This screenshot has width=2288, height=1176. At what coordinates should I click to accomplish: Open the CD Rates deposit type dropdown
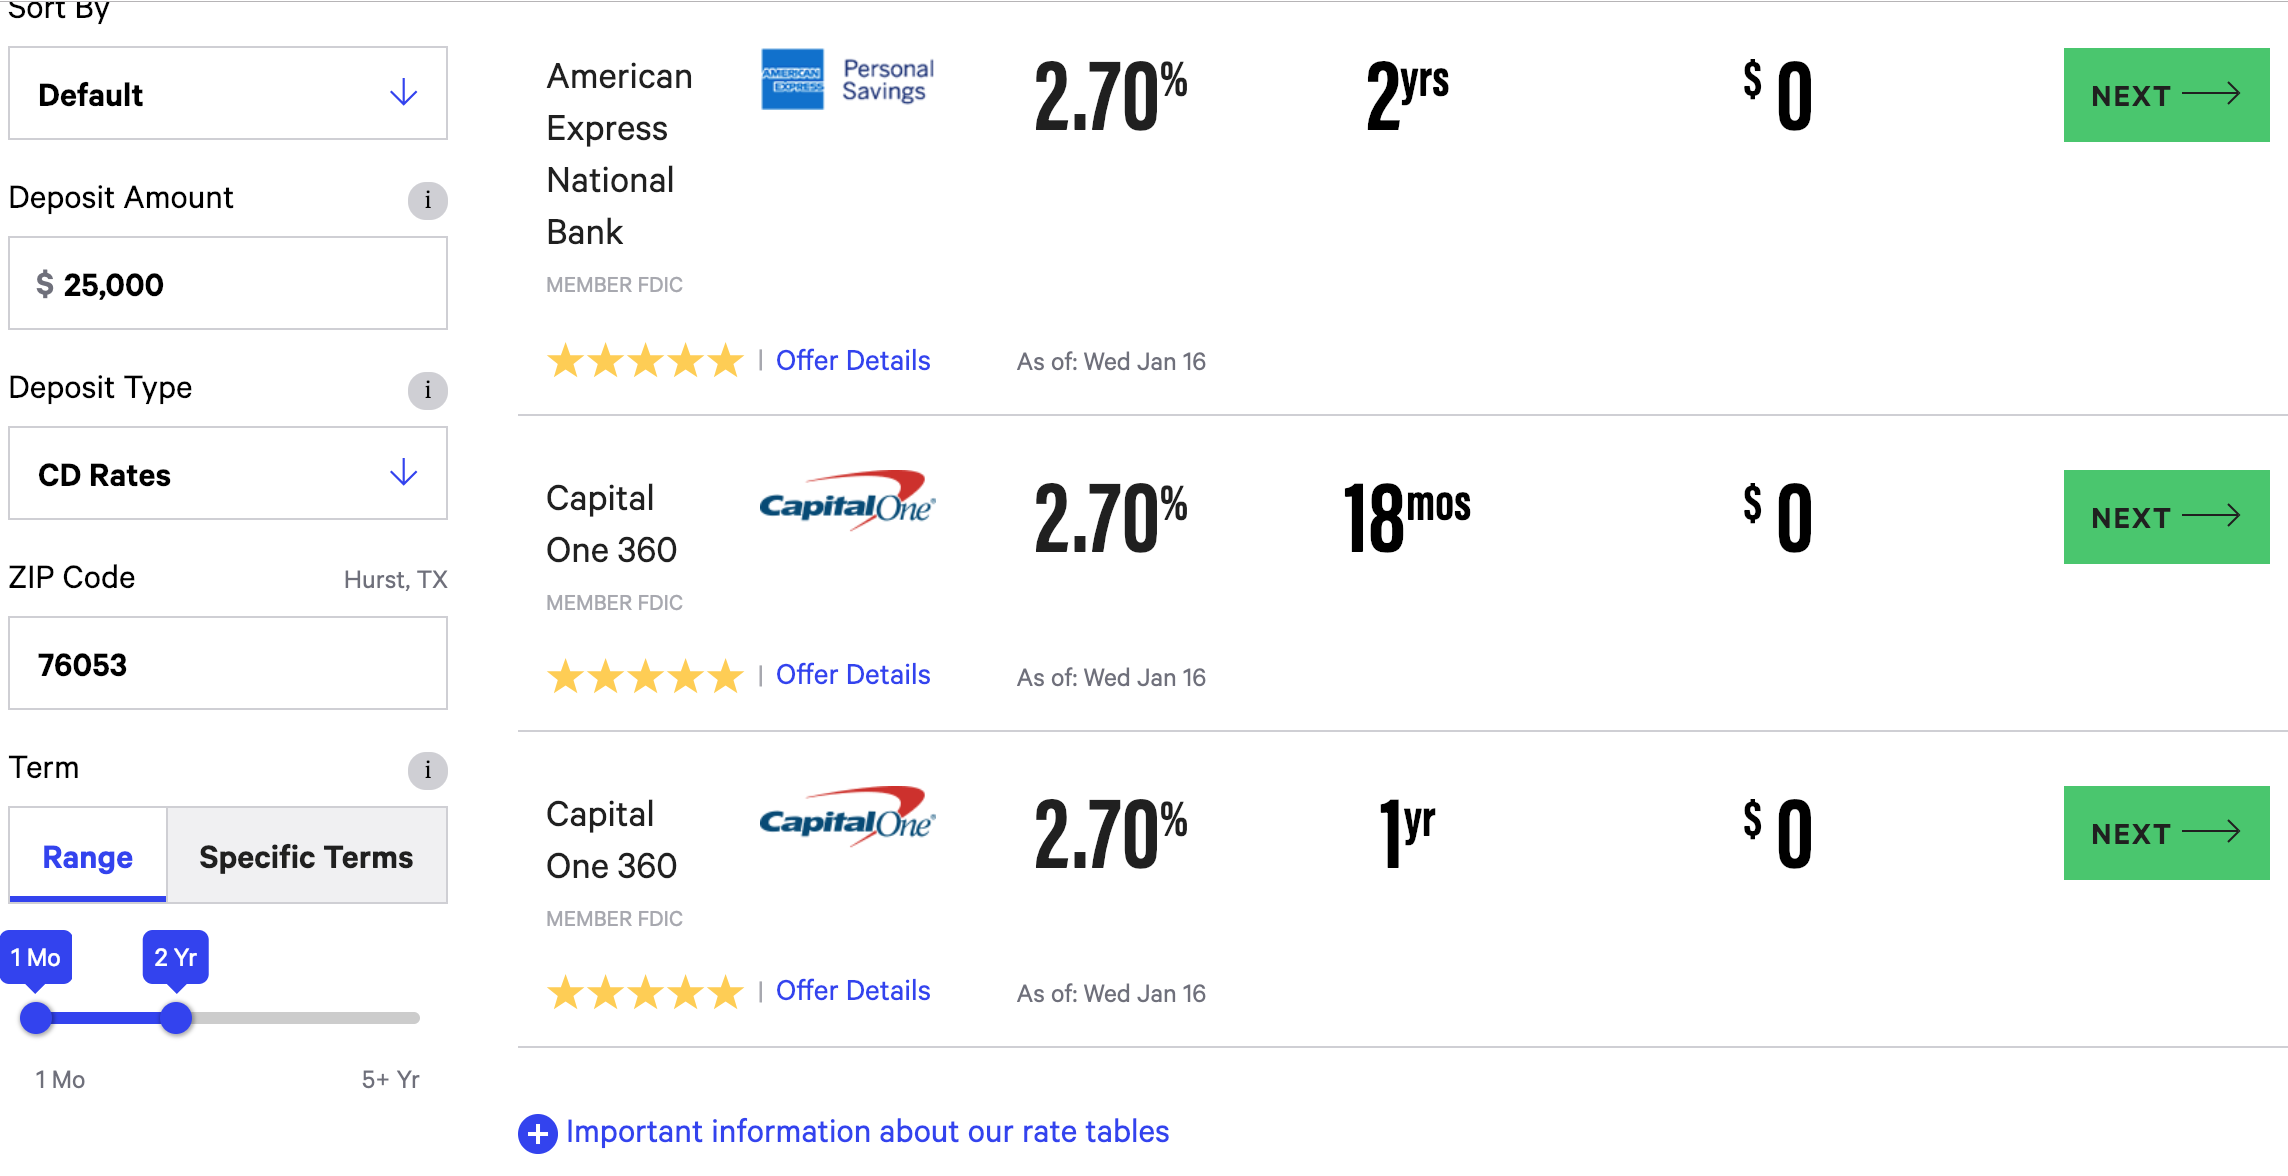(x=228, y=474)
